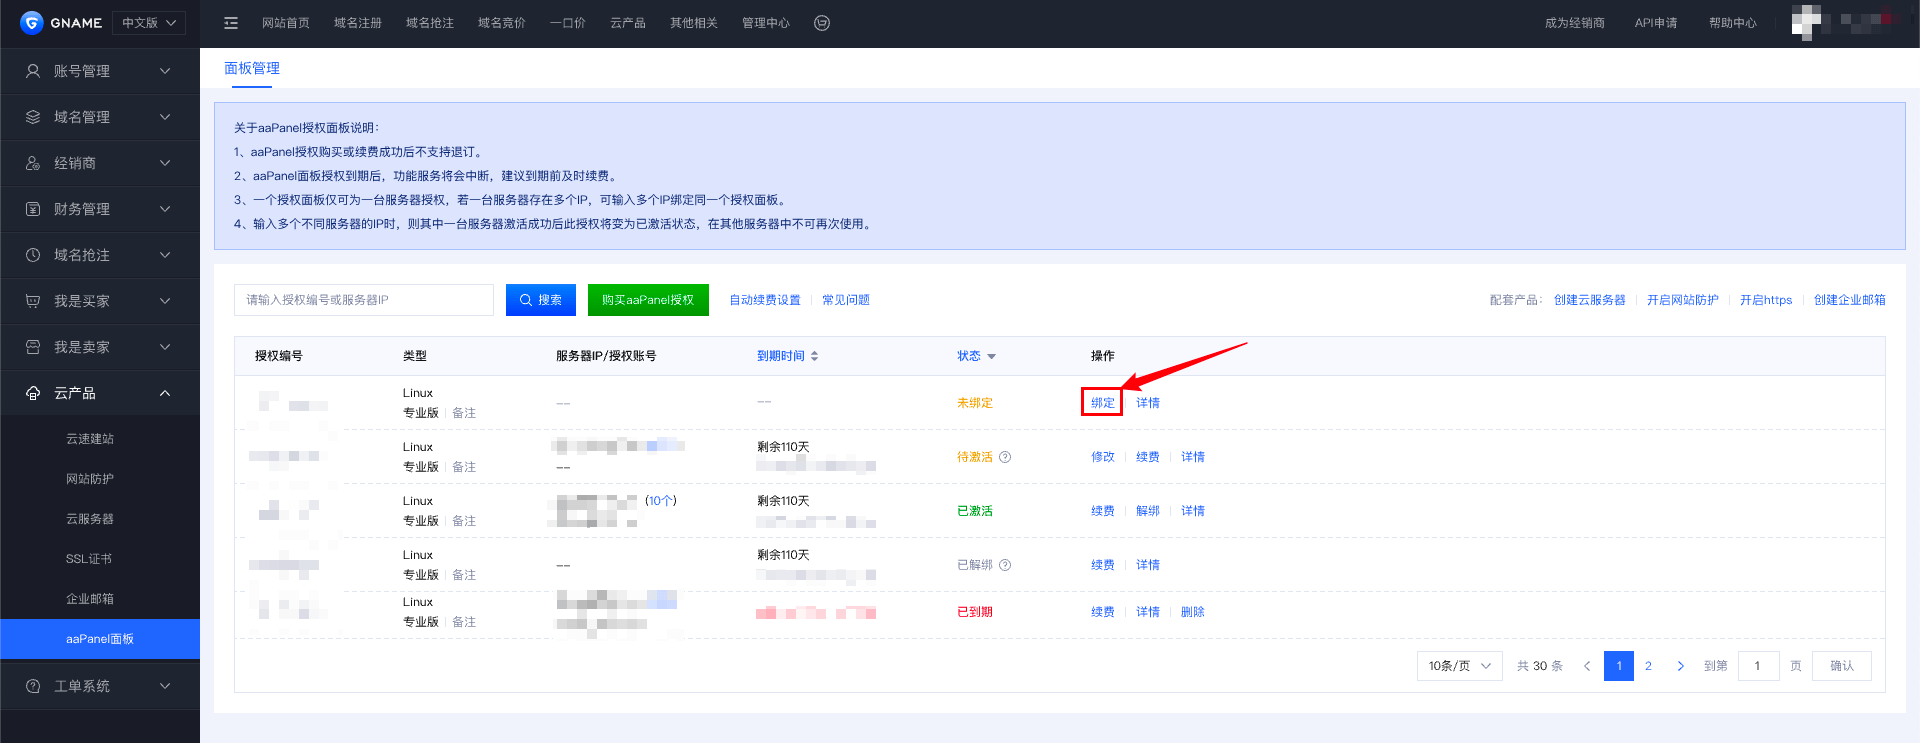The image size is (1920, 743).
Task: Focus the 授权编号 or 服务器IP search field
Action: pyautogui.click(x=364, y=300)
